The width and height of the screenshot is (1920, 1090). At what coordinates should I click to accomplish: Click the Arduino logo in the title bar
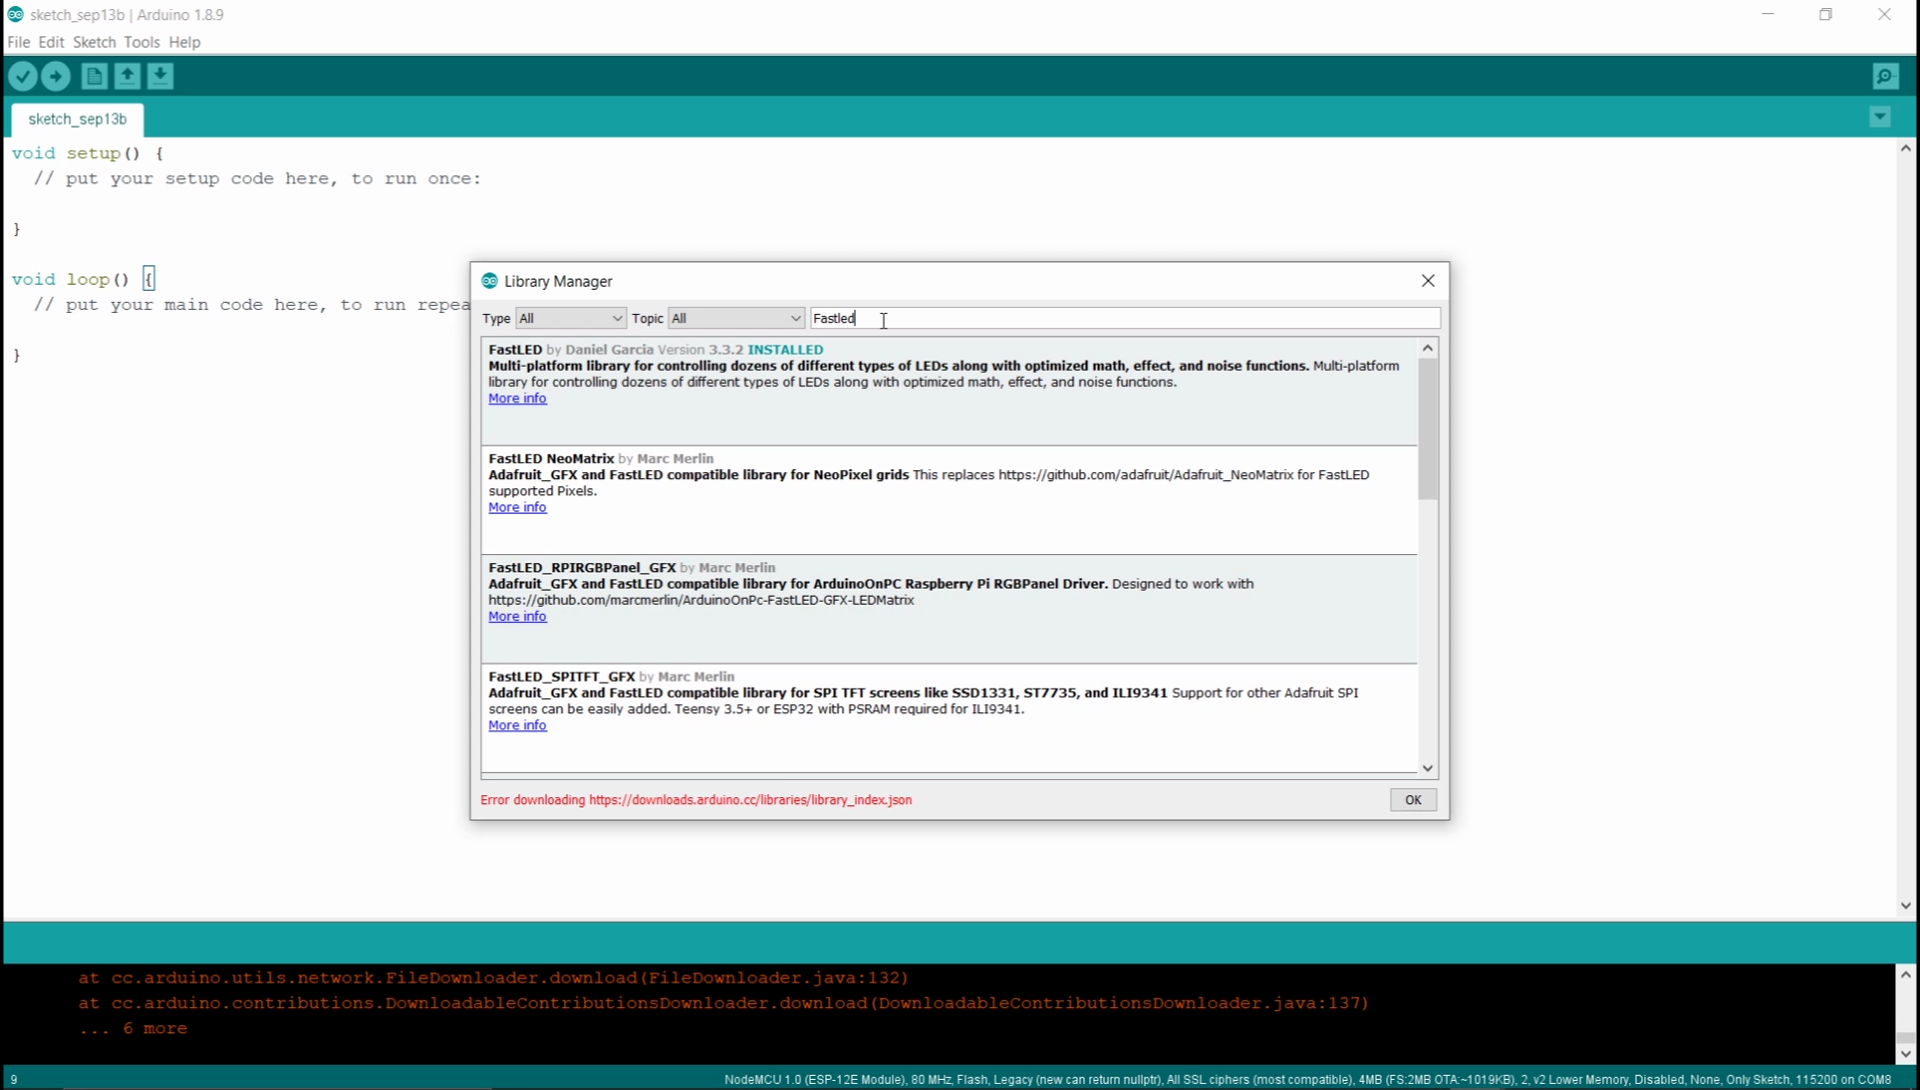[x=15, y=14]
